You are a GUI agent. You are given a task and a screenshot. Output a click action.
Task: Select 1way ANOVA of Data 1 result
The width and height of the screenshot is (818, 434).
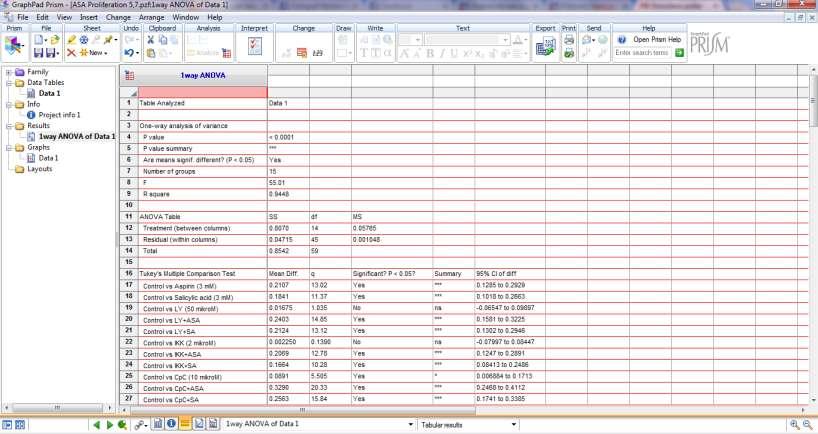[76, 137]
